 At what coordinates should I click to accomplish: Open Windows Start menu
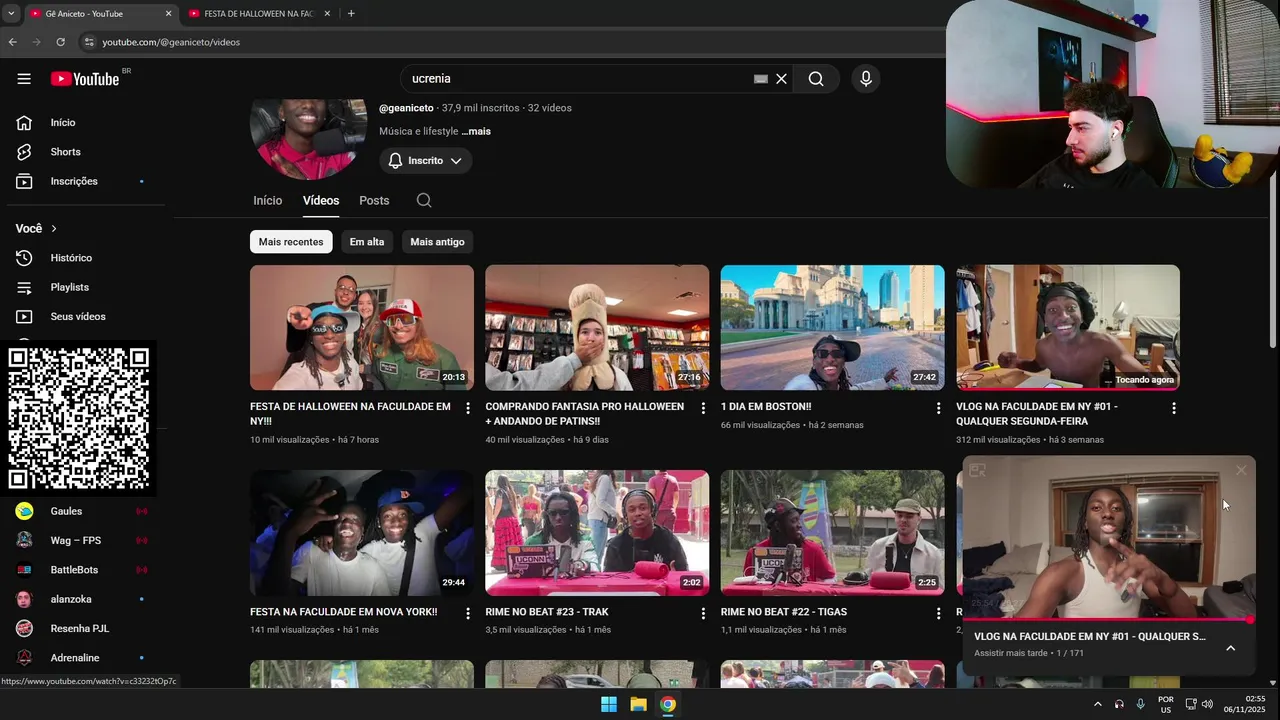pos(609,704)
